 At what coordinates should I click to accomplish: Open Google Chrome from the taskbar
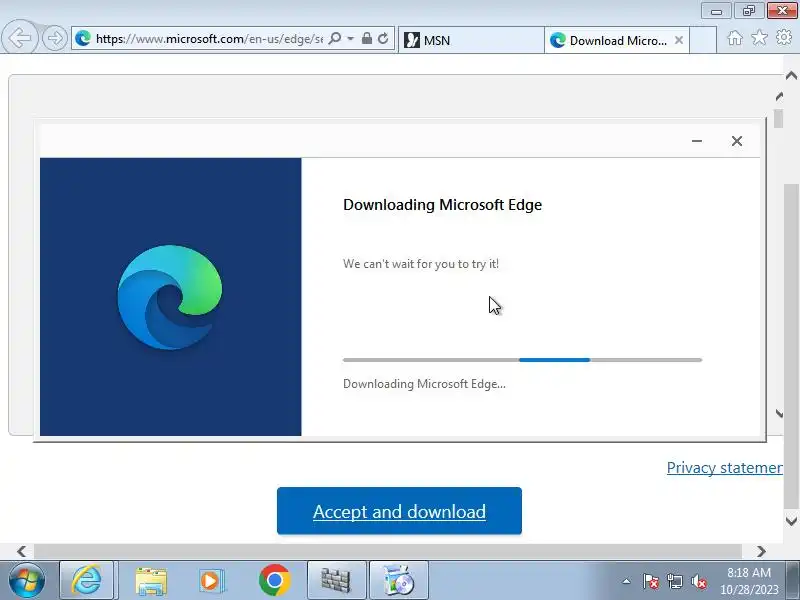[x=274, y=581]
